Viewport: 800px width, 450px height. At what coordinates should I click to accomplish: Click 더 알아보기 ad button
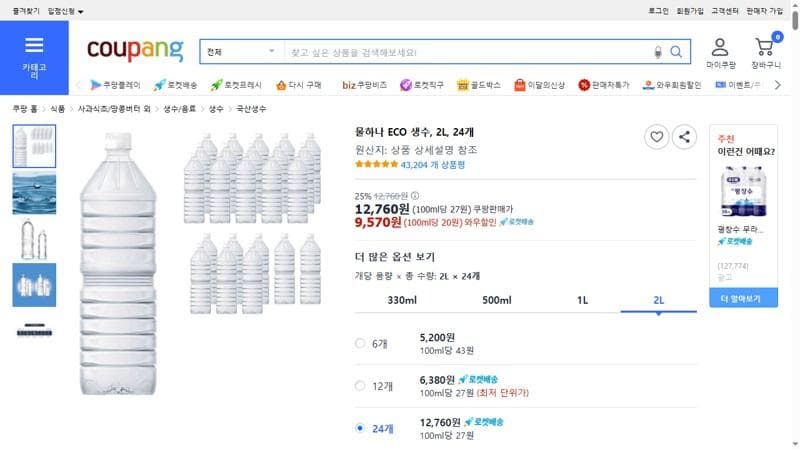[x=743, y=298]
